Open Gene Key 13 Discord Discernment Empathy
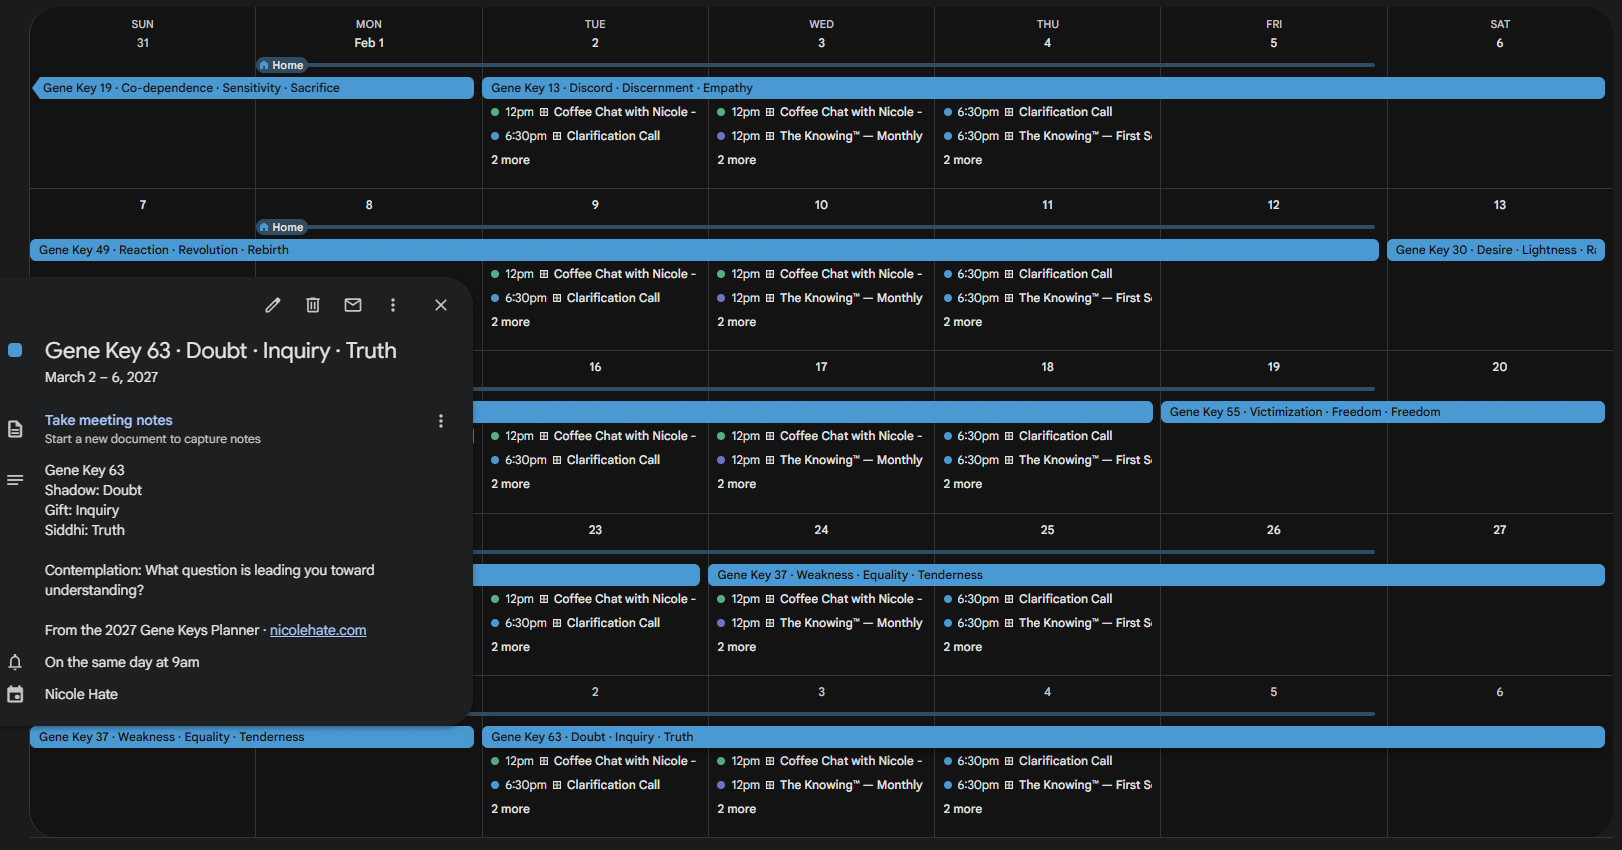 point(1043,88)
